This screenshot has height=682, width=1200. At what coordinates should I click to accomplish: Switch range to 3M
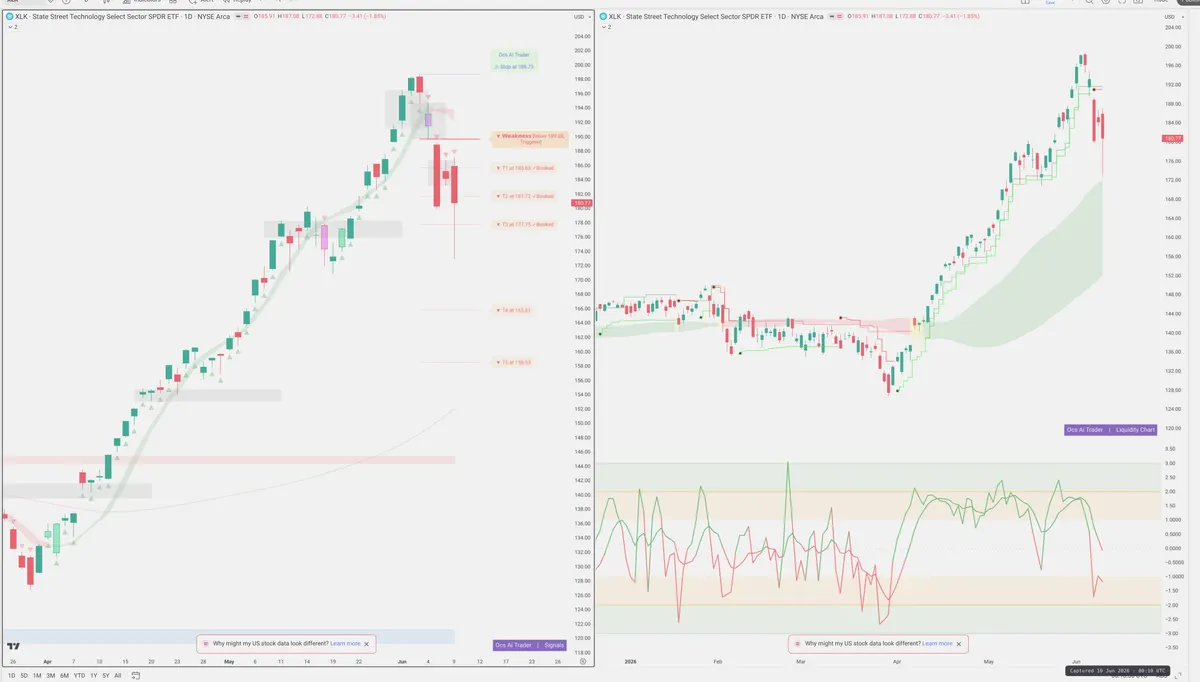click(51, 676)
